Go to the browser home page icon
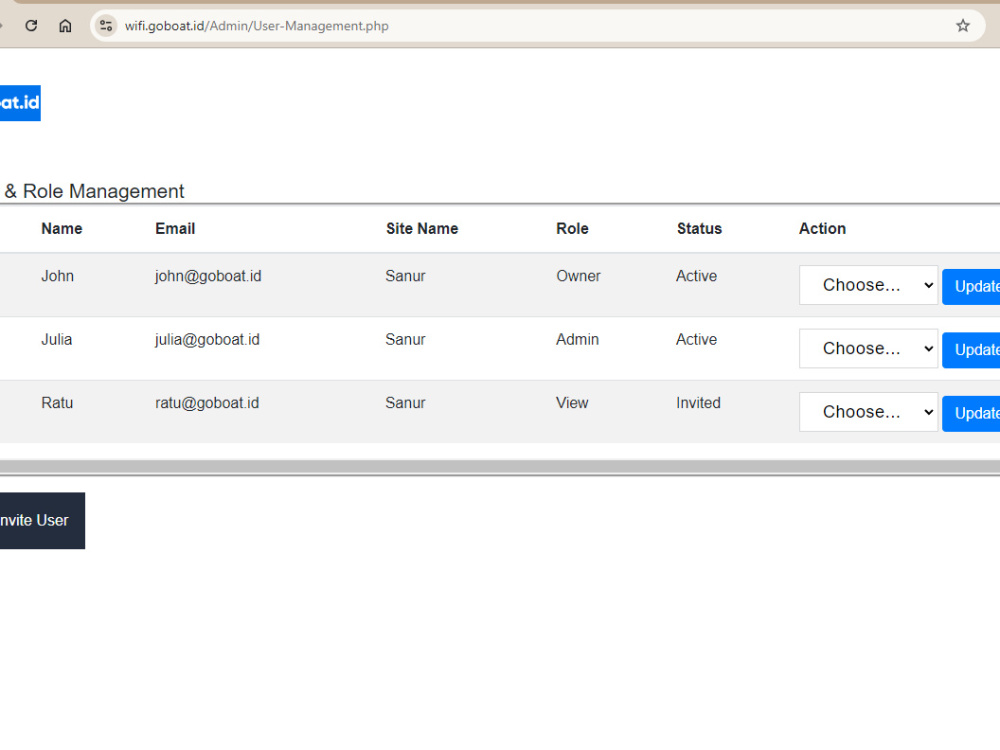 click(x=65, y=26)
